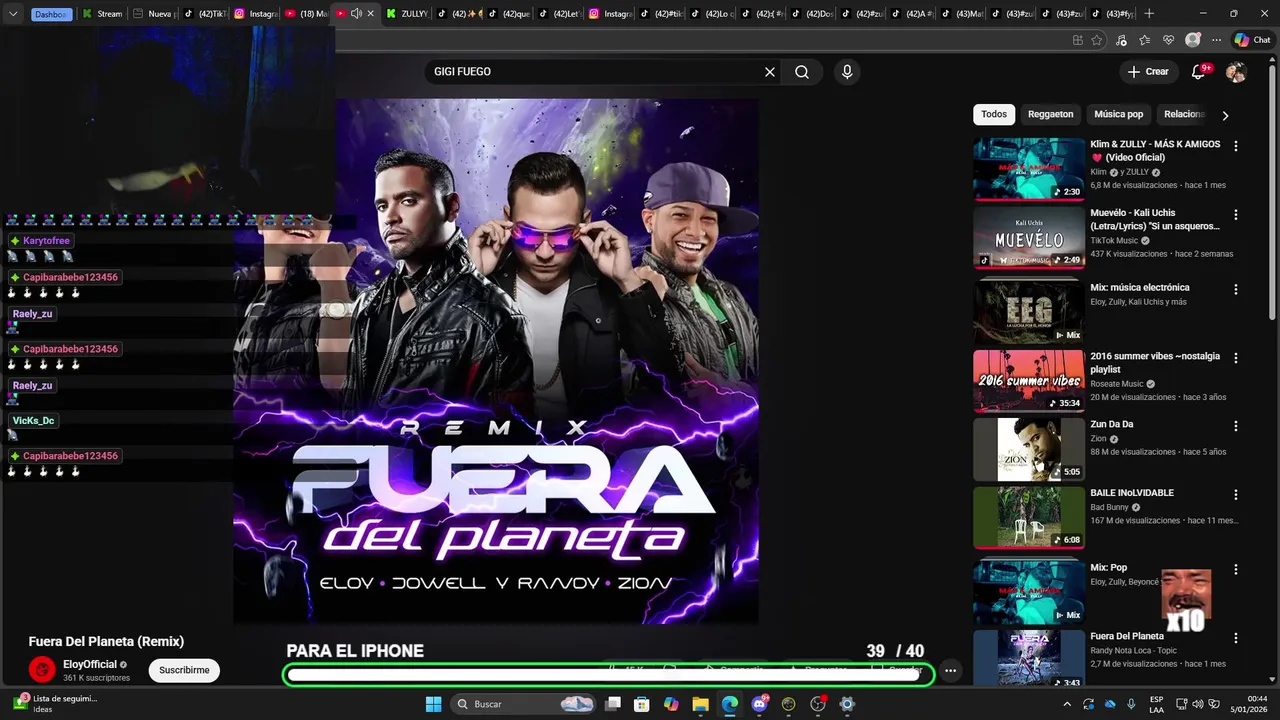Close the active YouTube tab

[371, 13]
